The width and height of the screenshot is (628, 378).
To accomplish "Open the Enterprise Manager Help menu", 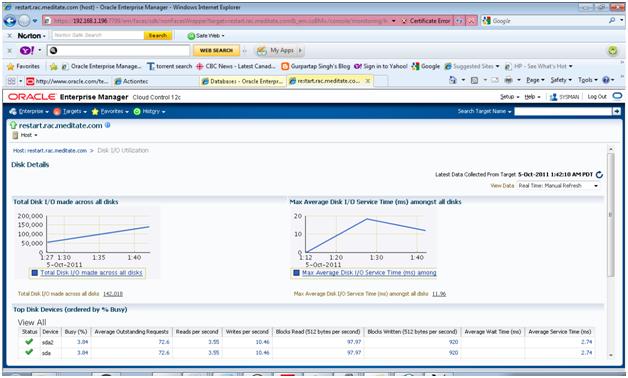I will pos(532,97).
